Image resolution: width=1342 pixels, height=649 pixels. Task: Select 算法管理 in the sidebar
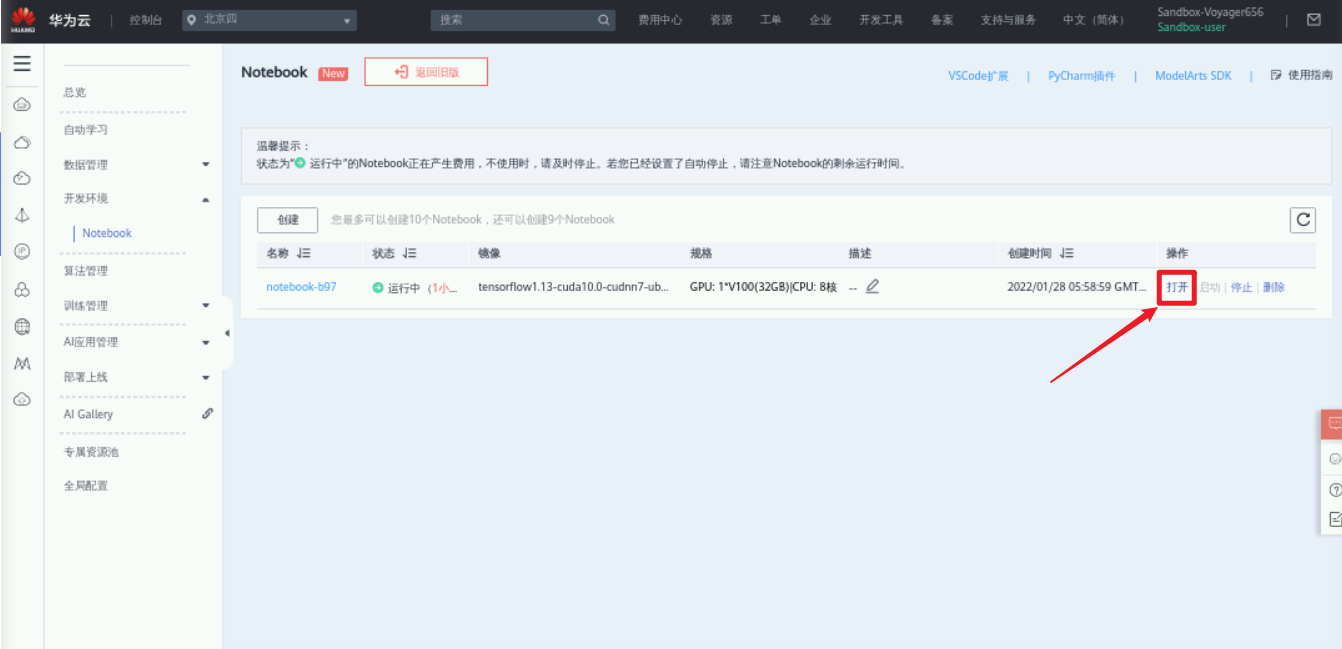(86, 271)
